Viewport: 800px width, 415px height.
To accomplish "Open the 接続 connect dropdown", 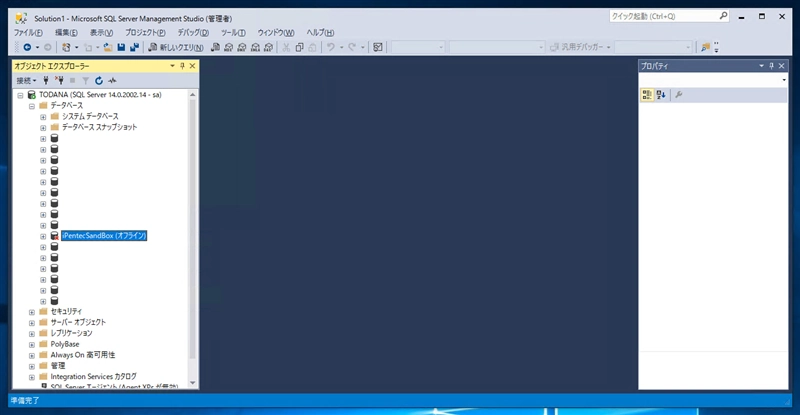I will point(26,80).
